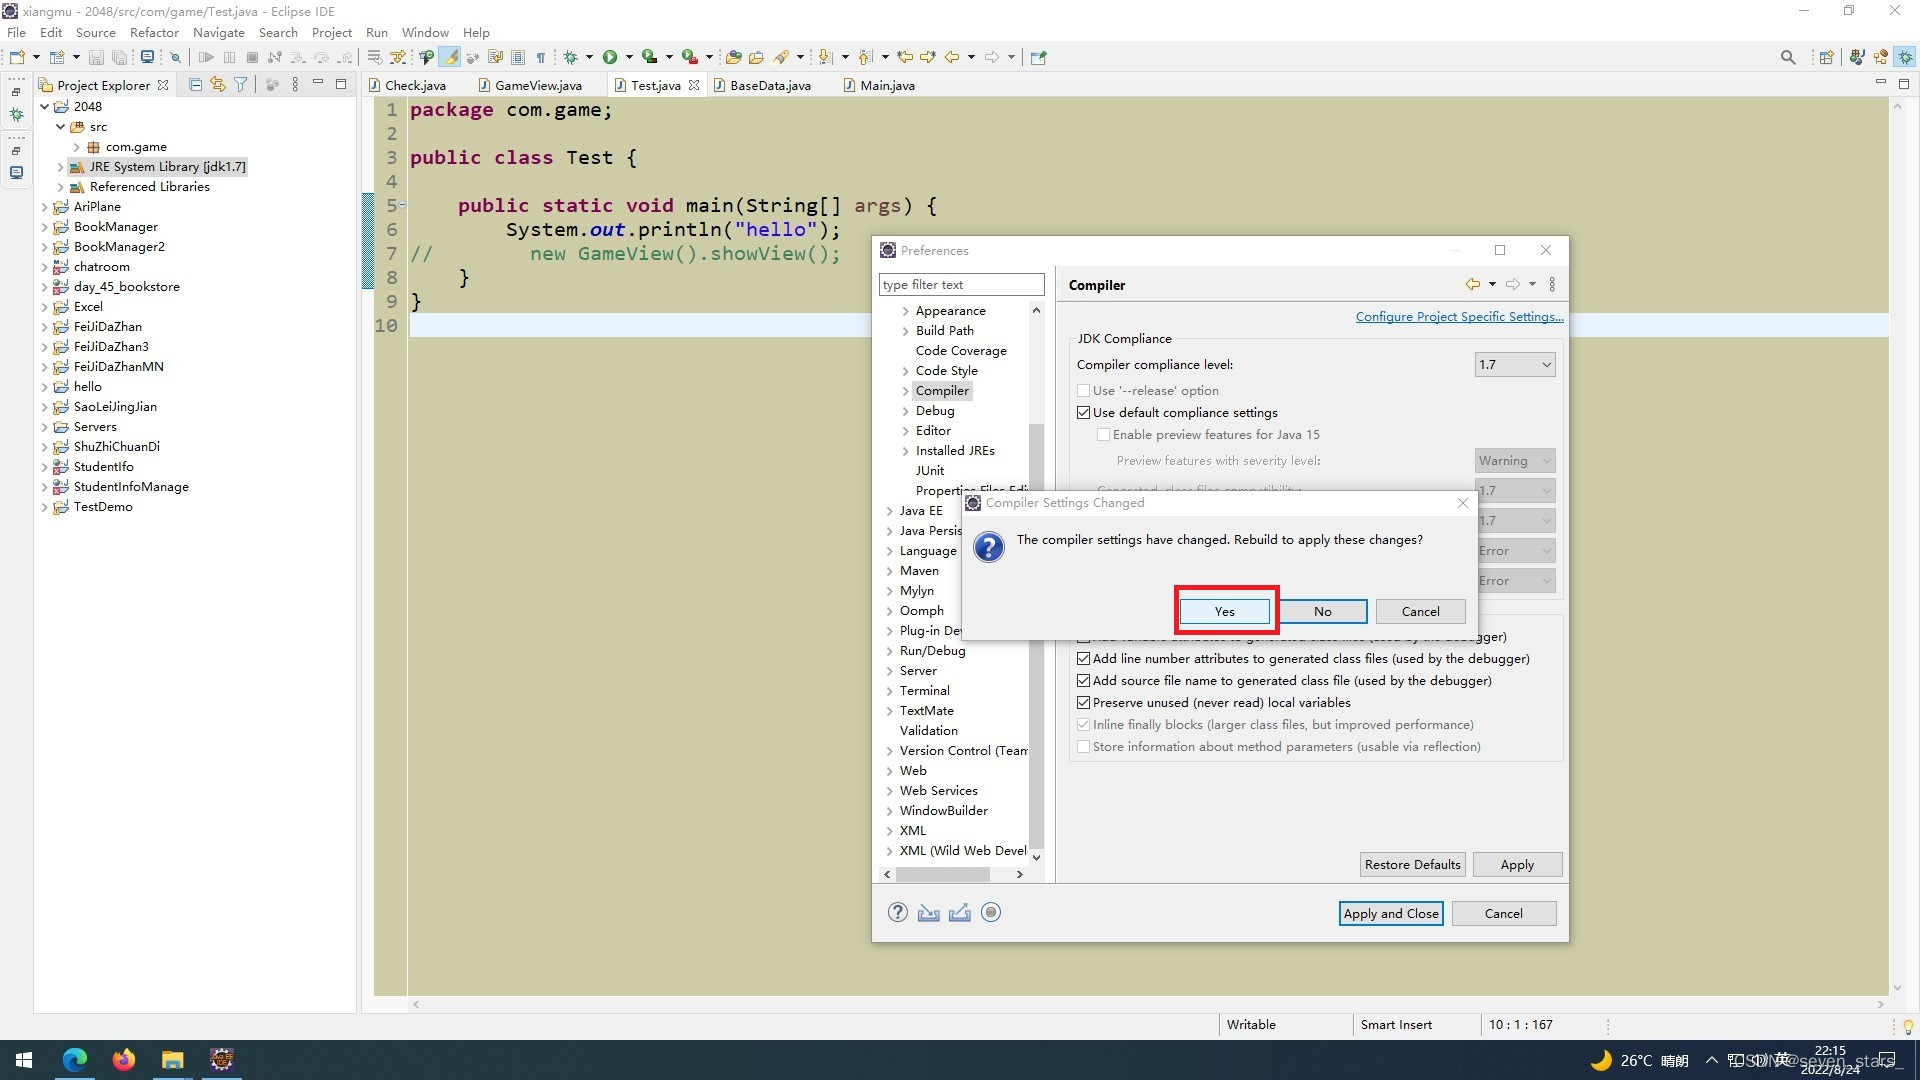This screenshot has width=1920, height=1080.
Task: Open the Refactor menu
Action: (x=154, y=32)
